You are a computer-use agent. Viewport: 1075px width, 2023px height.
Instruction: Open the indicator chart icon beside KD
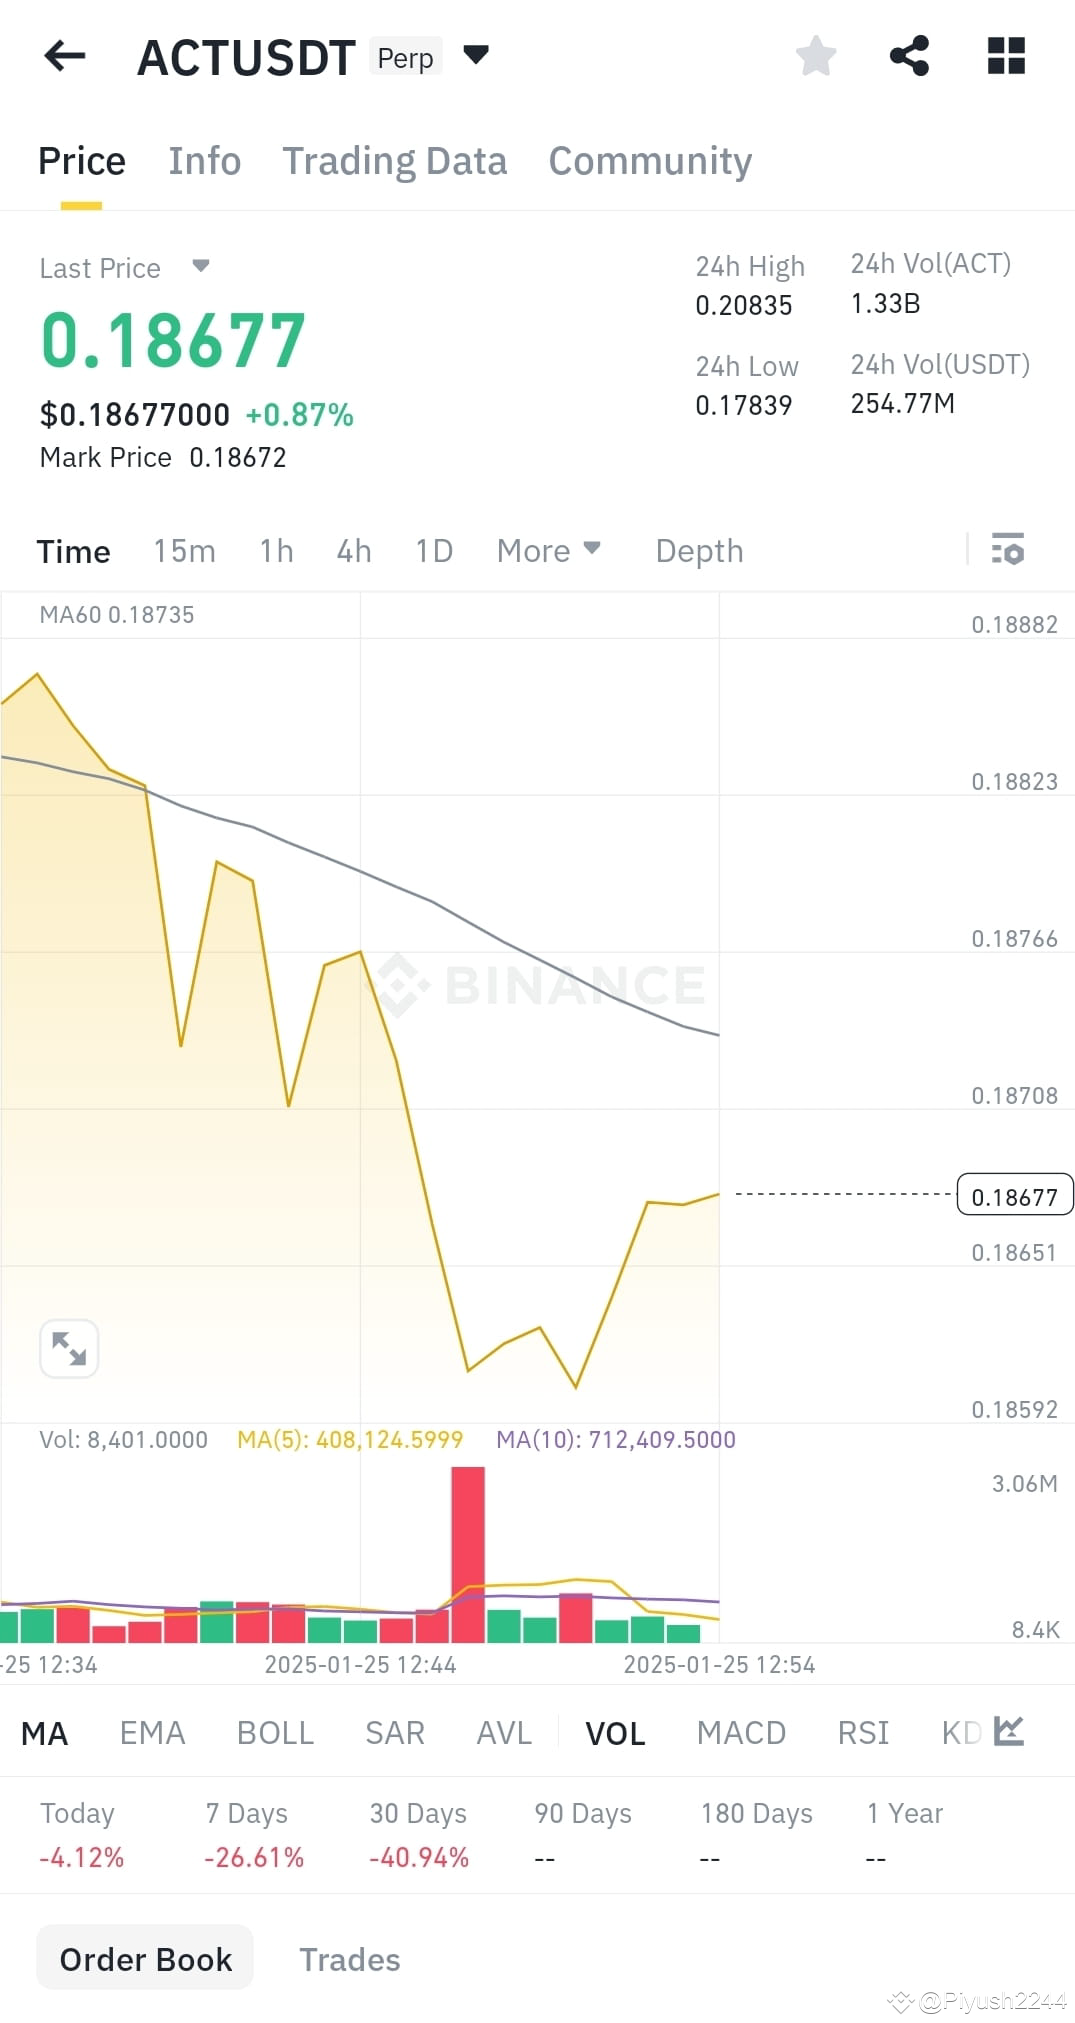click(1008, 1732)
